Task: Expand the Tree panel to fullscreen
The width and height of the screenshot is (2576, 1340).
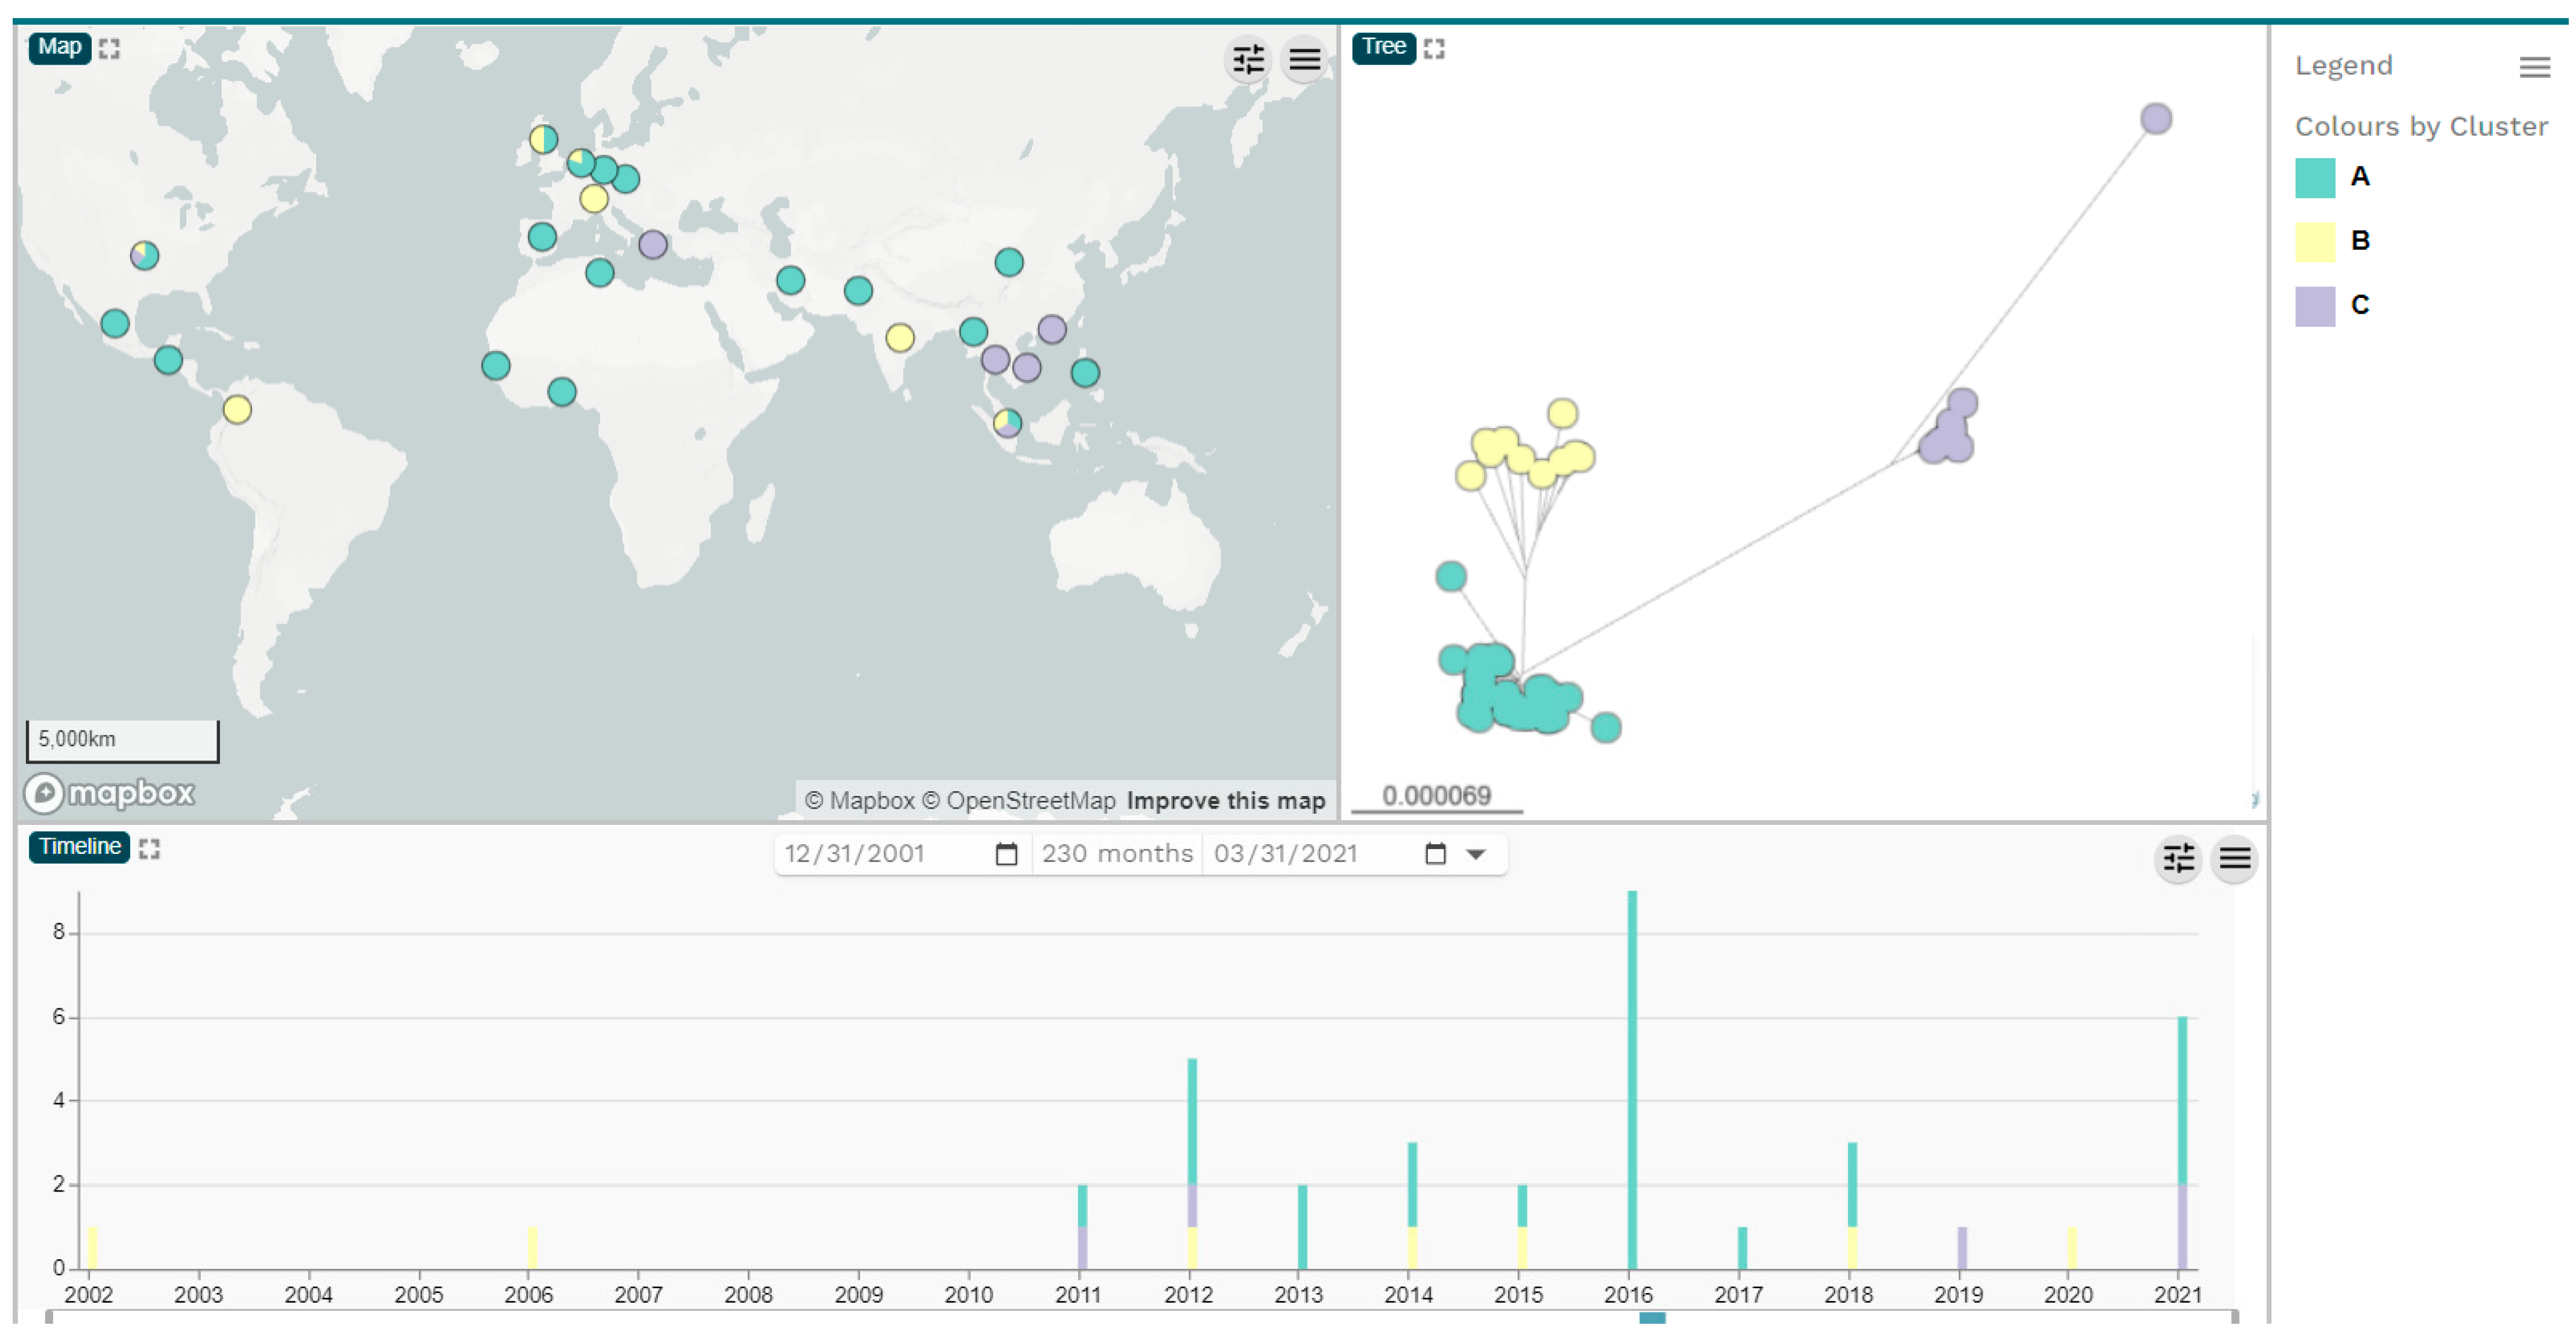Action: [1434, 48]
